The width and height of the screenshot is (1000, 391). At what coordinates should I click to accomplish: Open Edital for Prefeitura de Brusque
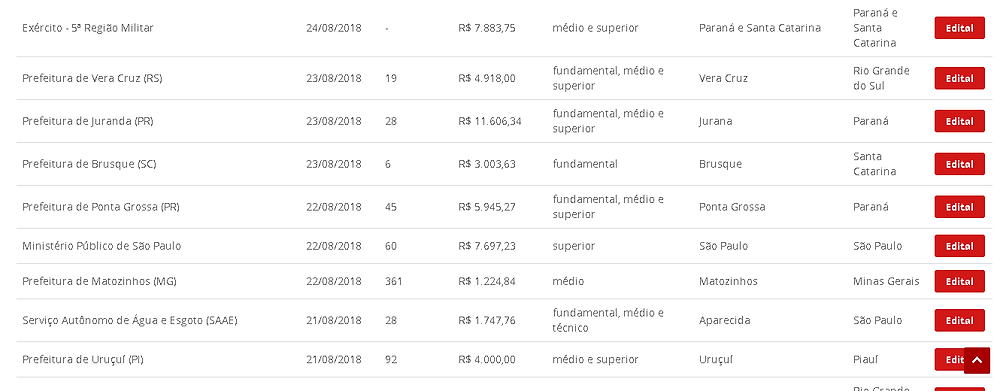click(959, 164)
